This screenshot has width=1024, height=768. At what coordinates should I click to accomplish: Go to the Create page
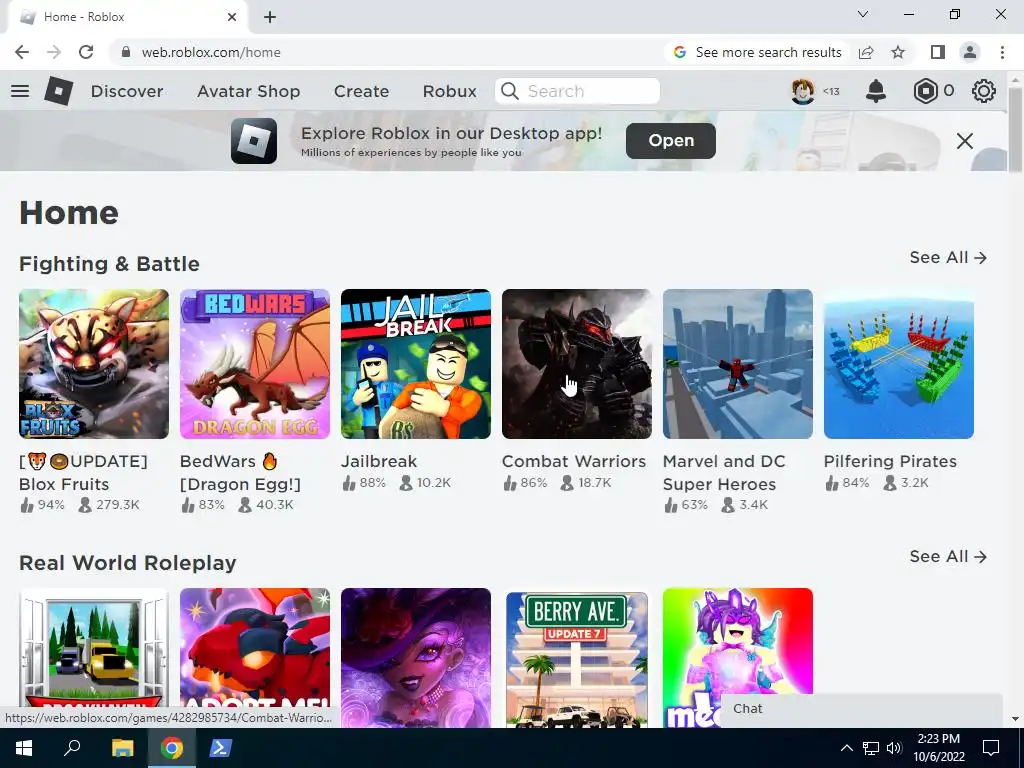[361, 91]
